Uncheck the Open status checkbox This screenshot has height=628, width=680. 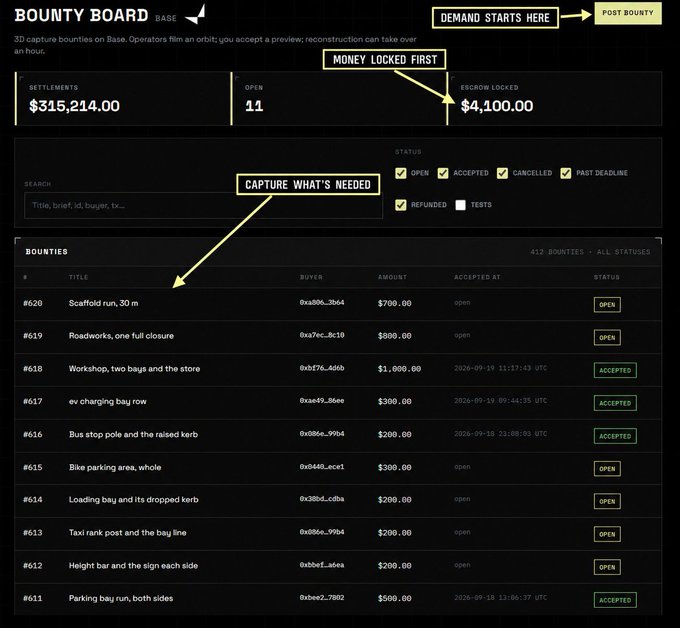click(x=401, y=173)
